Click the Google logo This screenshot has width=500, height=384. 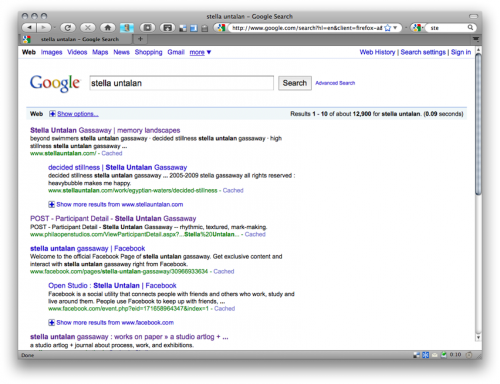pos(55,83)
